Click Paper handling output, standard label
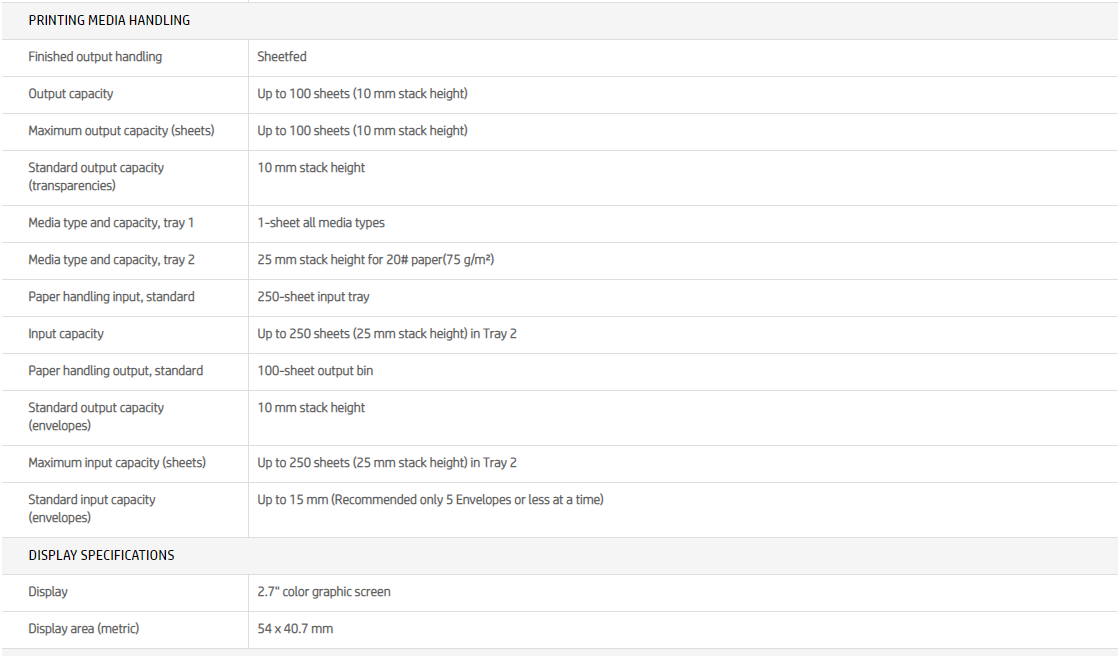1120x656 pixels. point(115,371)
